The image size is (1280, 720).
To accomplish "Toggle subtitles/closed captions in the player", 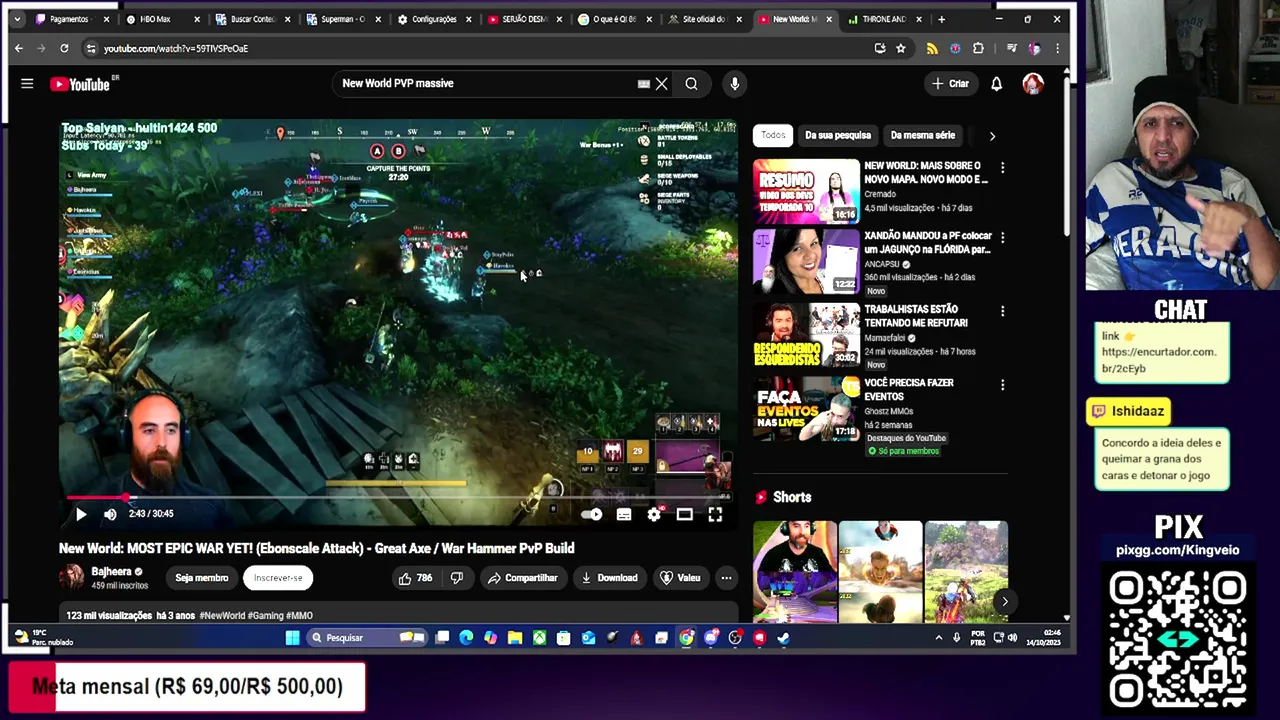I will 624,515.
